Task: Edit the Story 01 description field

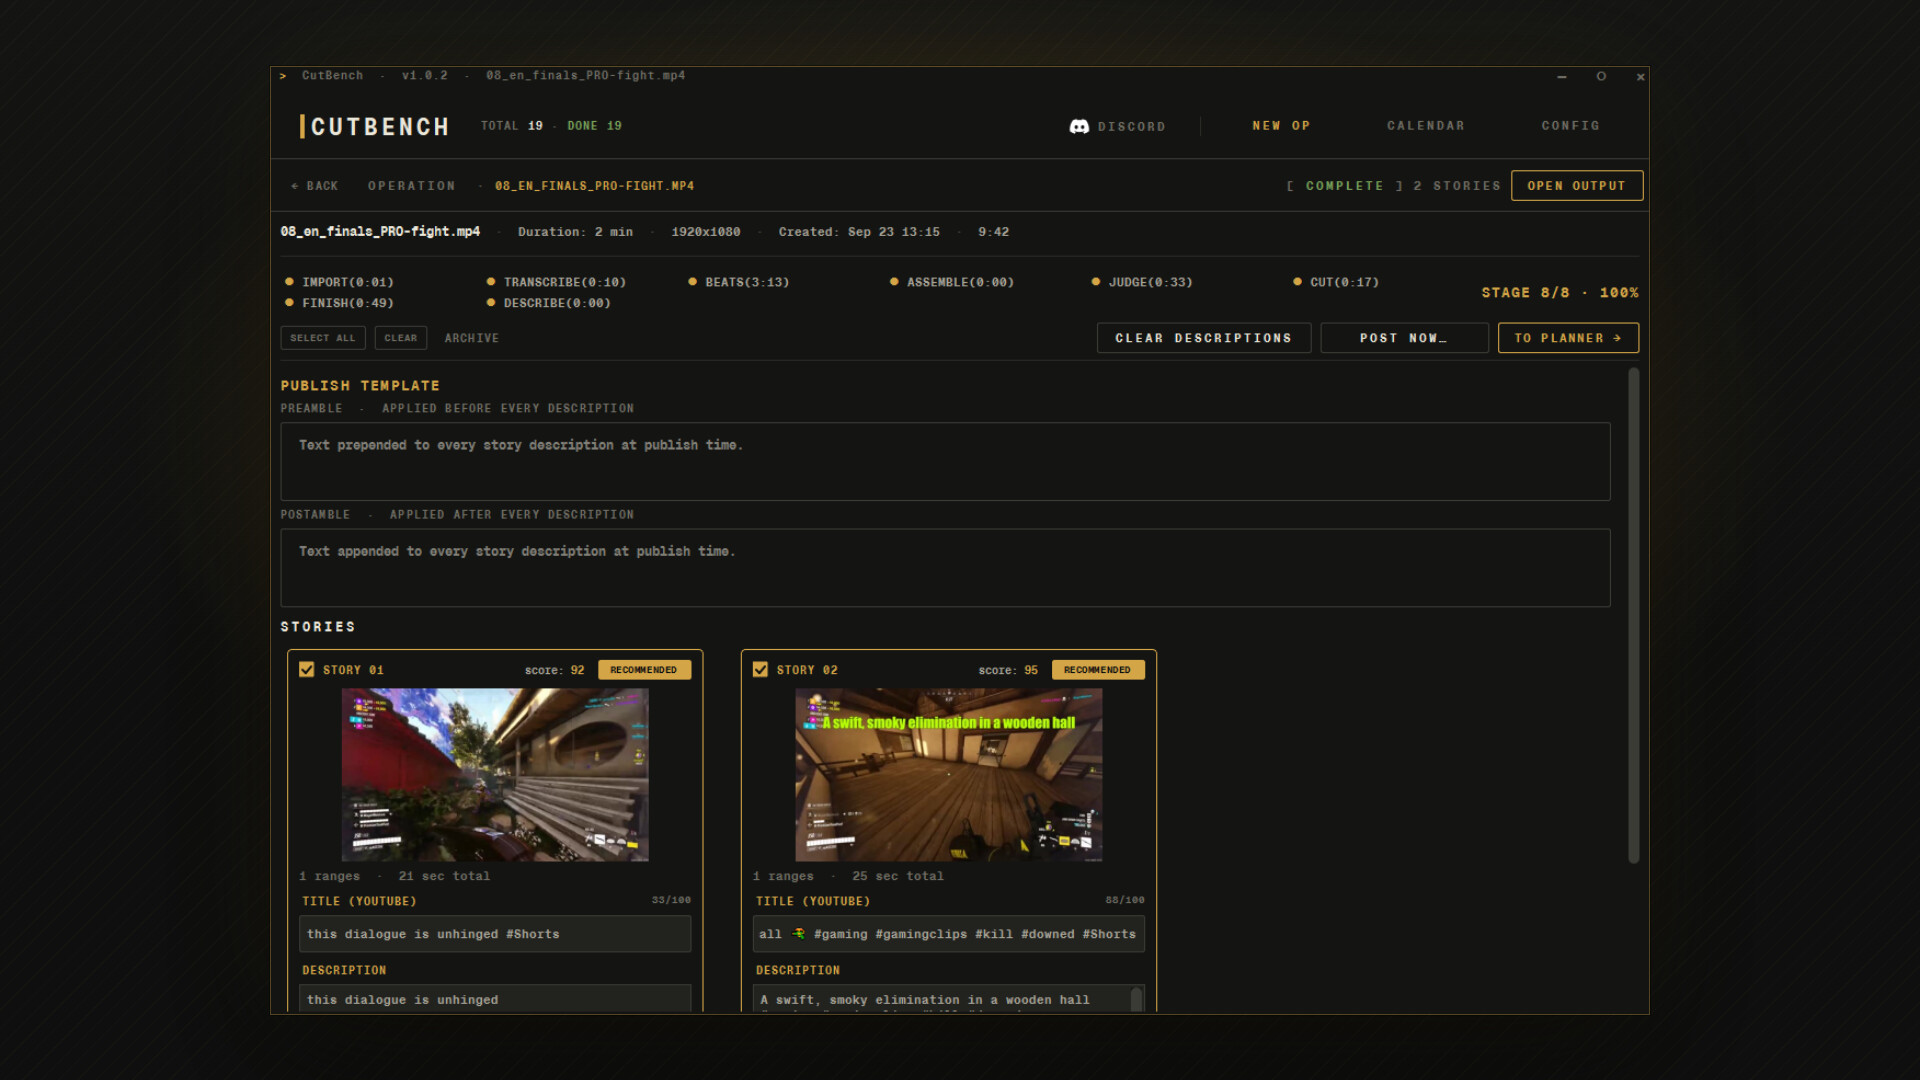Action: point(495,998)
